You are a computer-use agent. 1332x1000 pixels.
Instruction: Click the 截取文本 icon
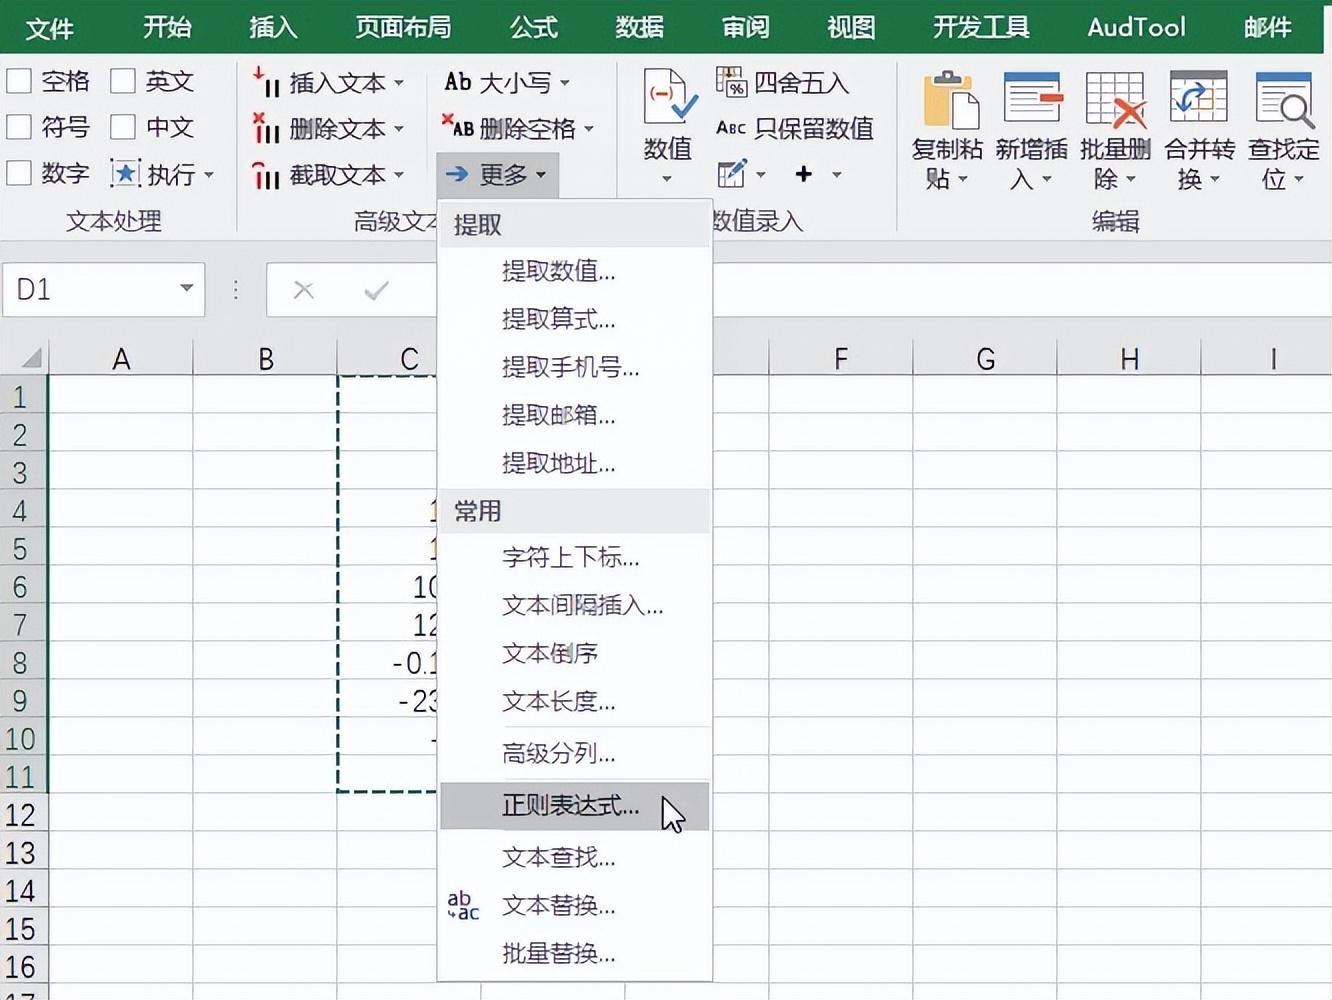click(x=266, y=175)
